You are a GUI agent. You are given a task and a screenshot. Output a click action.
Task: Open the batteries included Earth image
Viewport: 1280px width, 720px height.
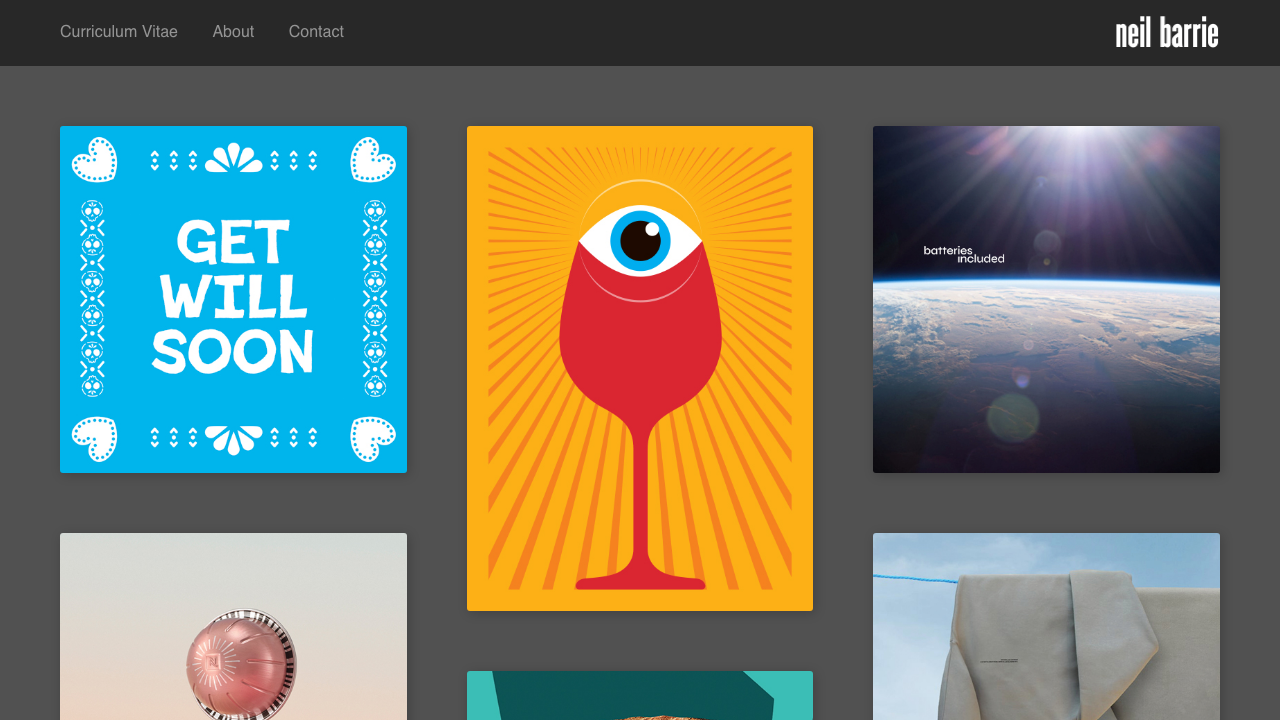(1046, 299)
